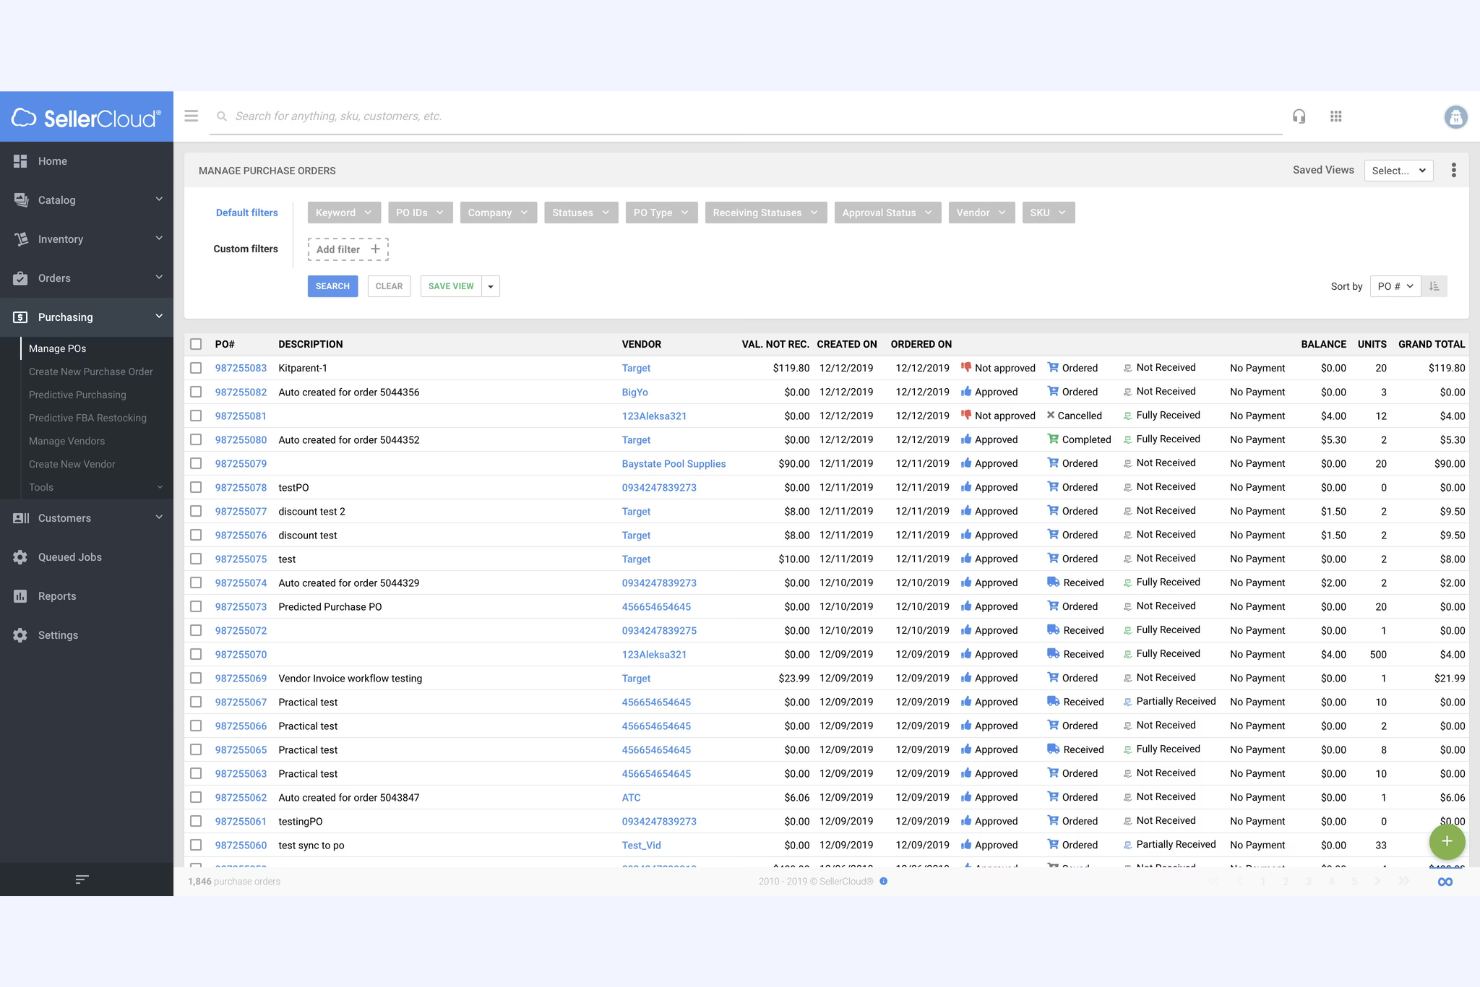Image resolution: width=1480 pixels, height=987 pixels.
Task: Open the Manage POs search hamburger menu
Action: tap(191, 116)
